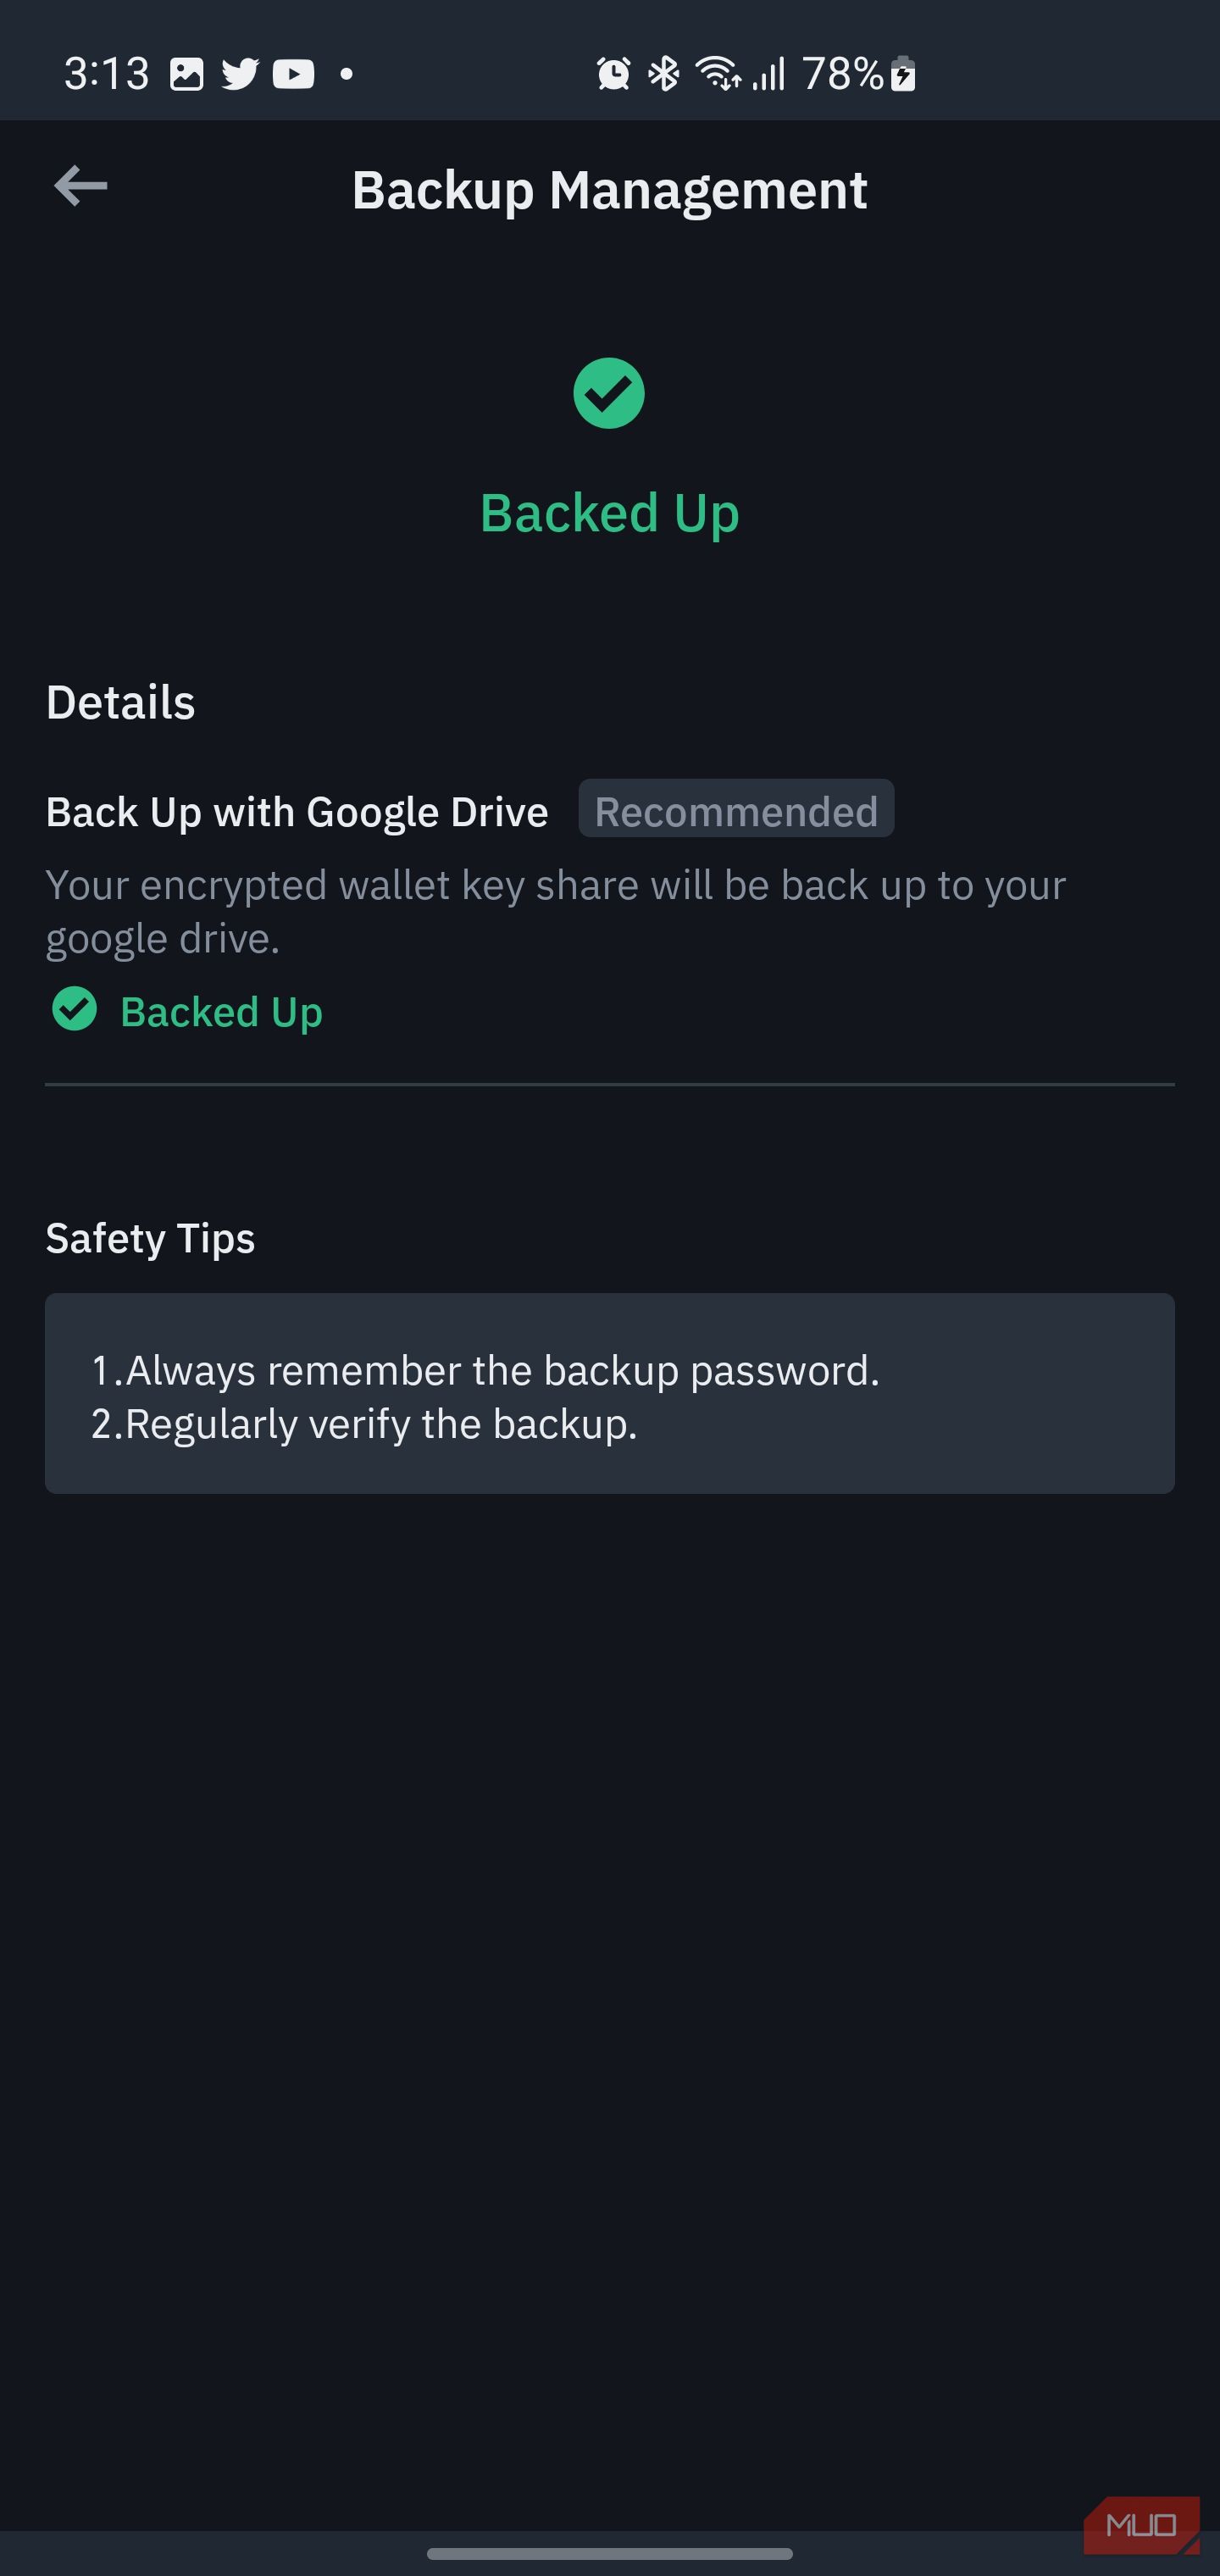The width and height of the screenshot is (1220, 2576).
Task: Open Back Up with Google Drive entry
Action: click(x=297, y=811)
